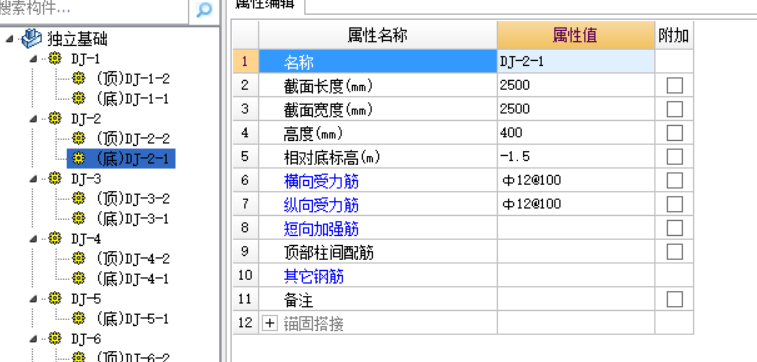The height and width of the screenshot is (362, 757).
Task: Edit the 高度 value 400
Action: (x=575, y=133)
